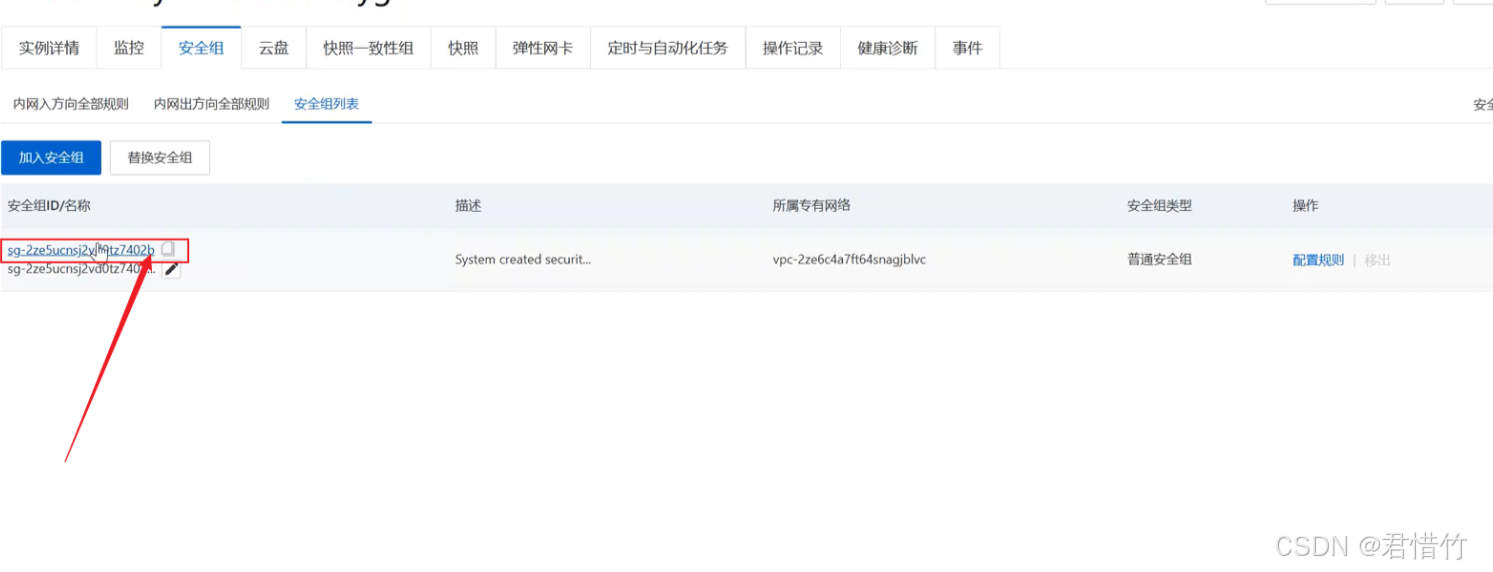
Task: Click VPC cell vpc-2ze6c4a7ft64snagjblvc
Action: (849, 260)
